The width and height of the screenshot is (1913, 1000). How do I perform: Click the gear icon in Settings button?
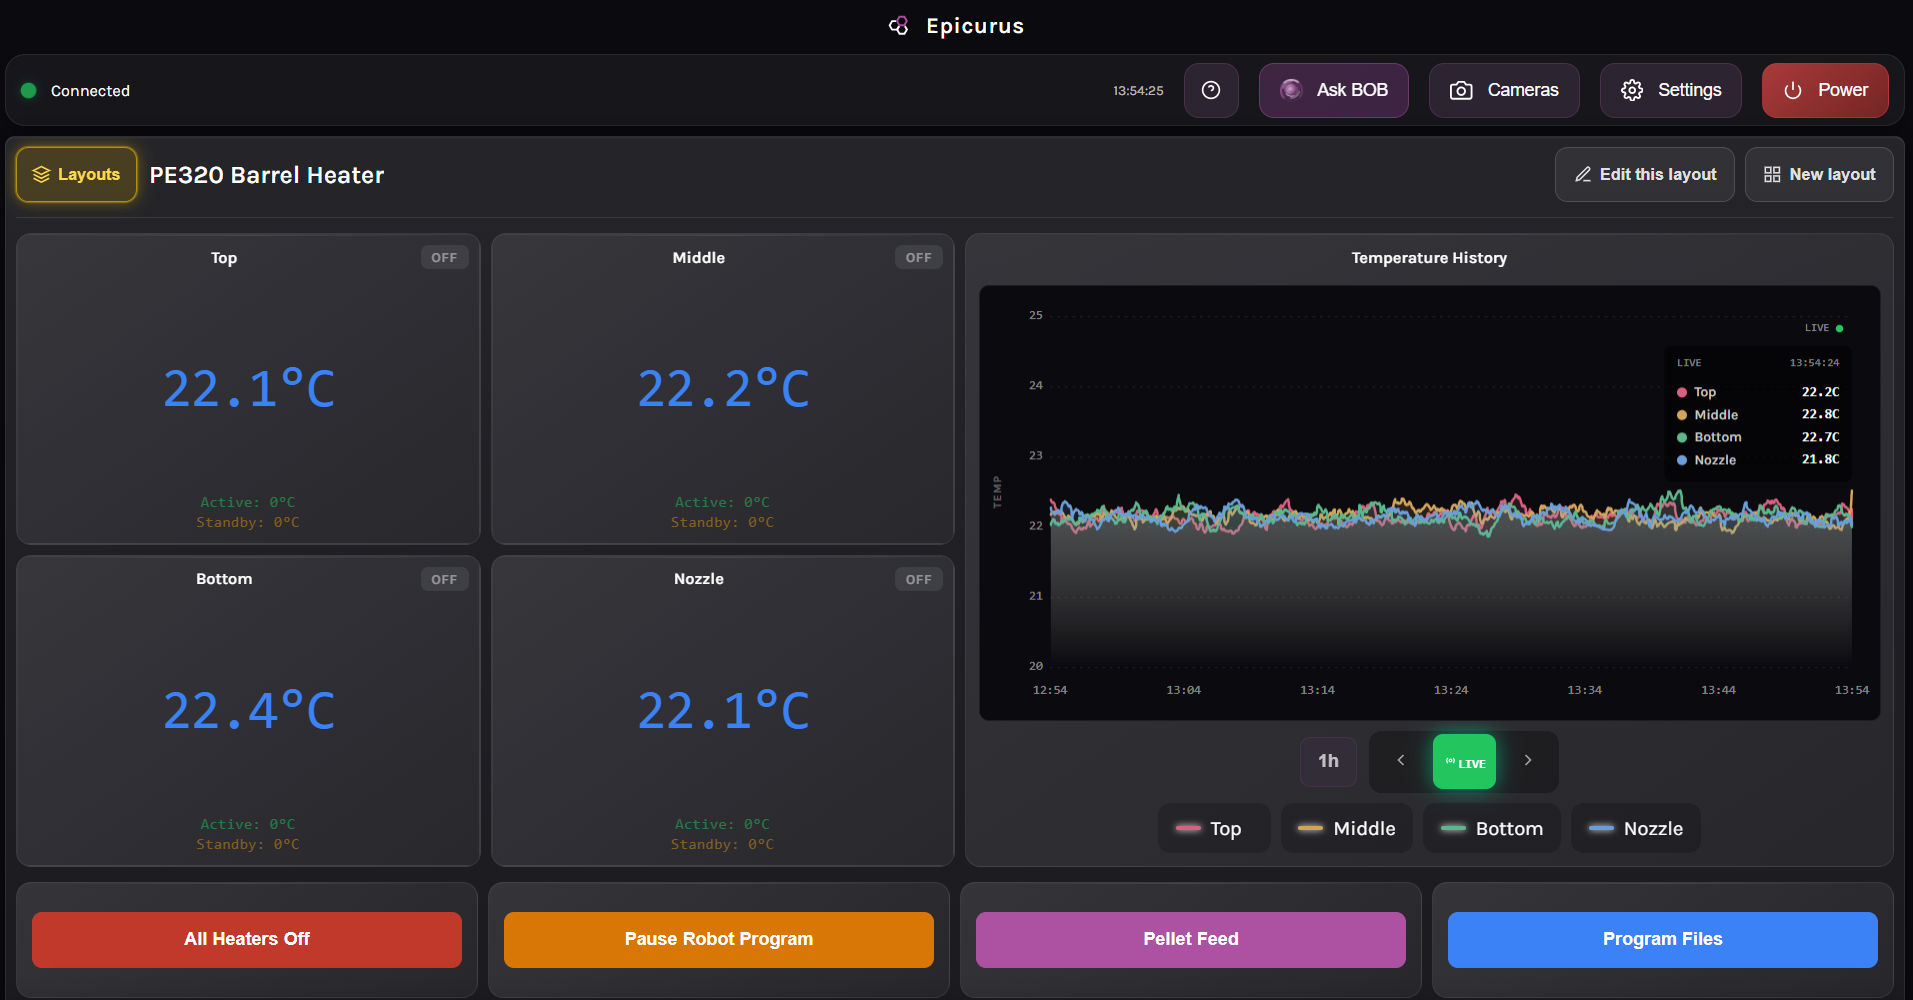[1632, 90]
